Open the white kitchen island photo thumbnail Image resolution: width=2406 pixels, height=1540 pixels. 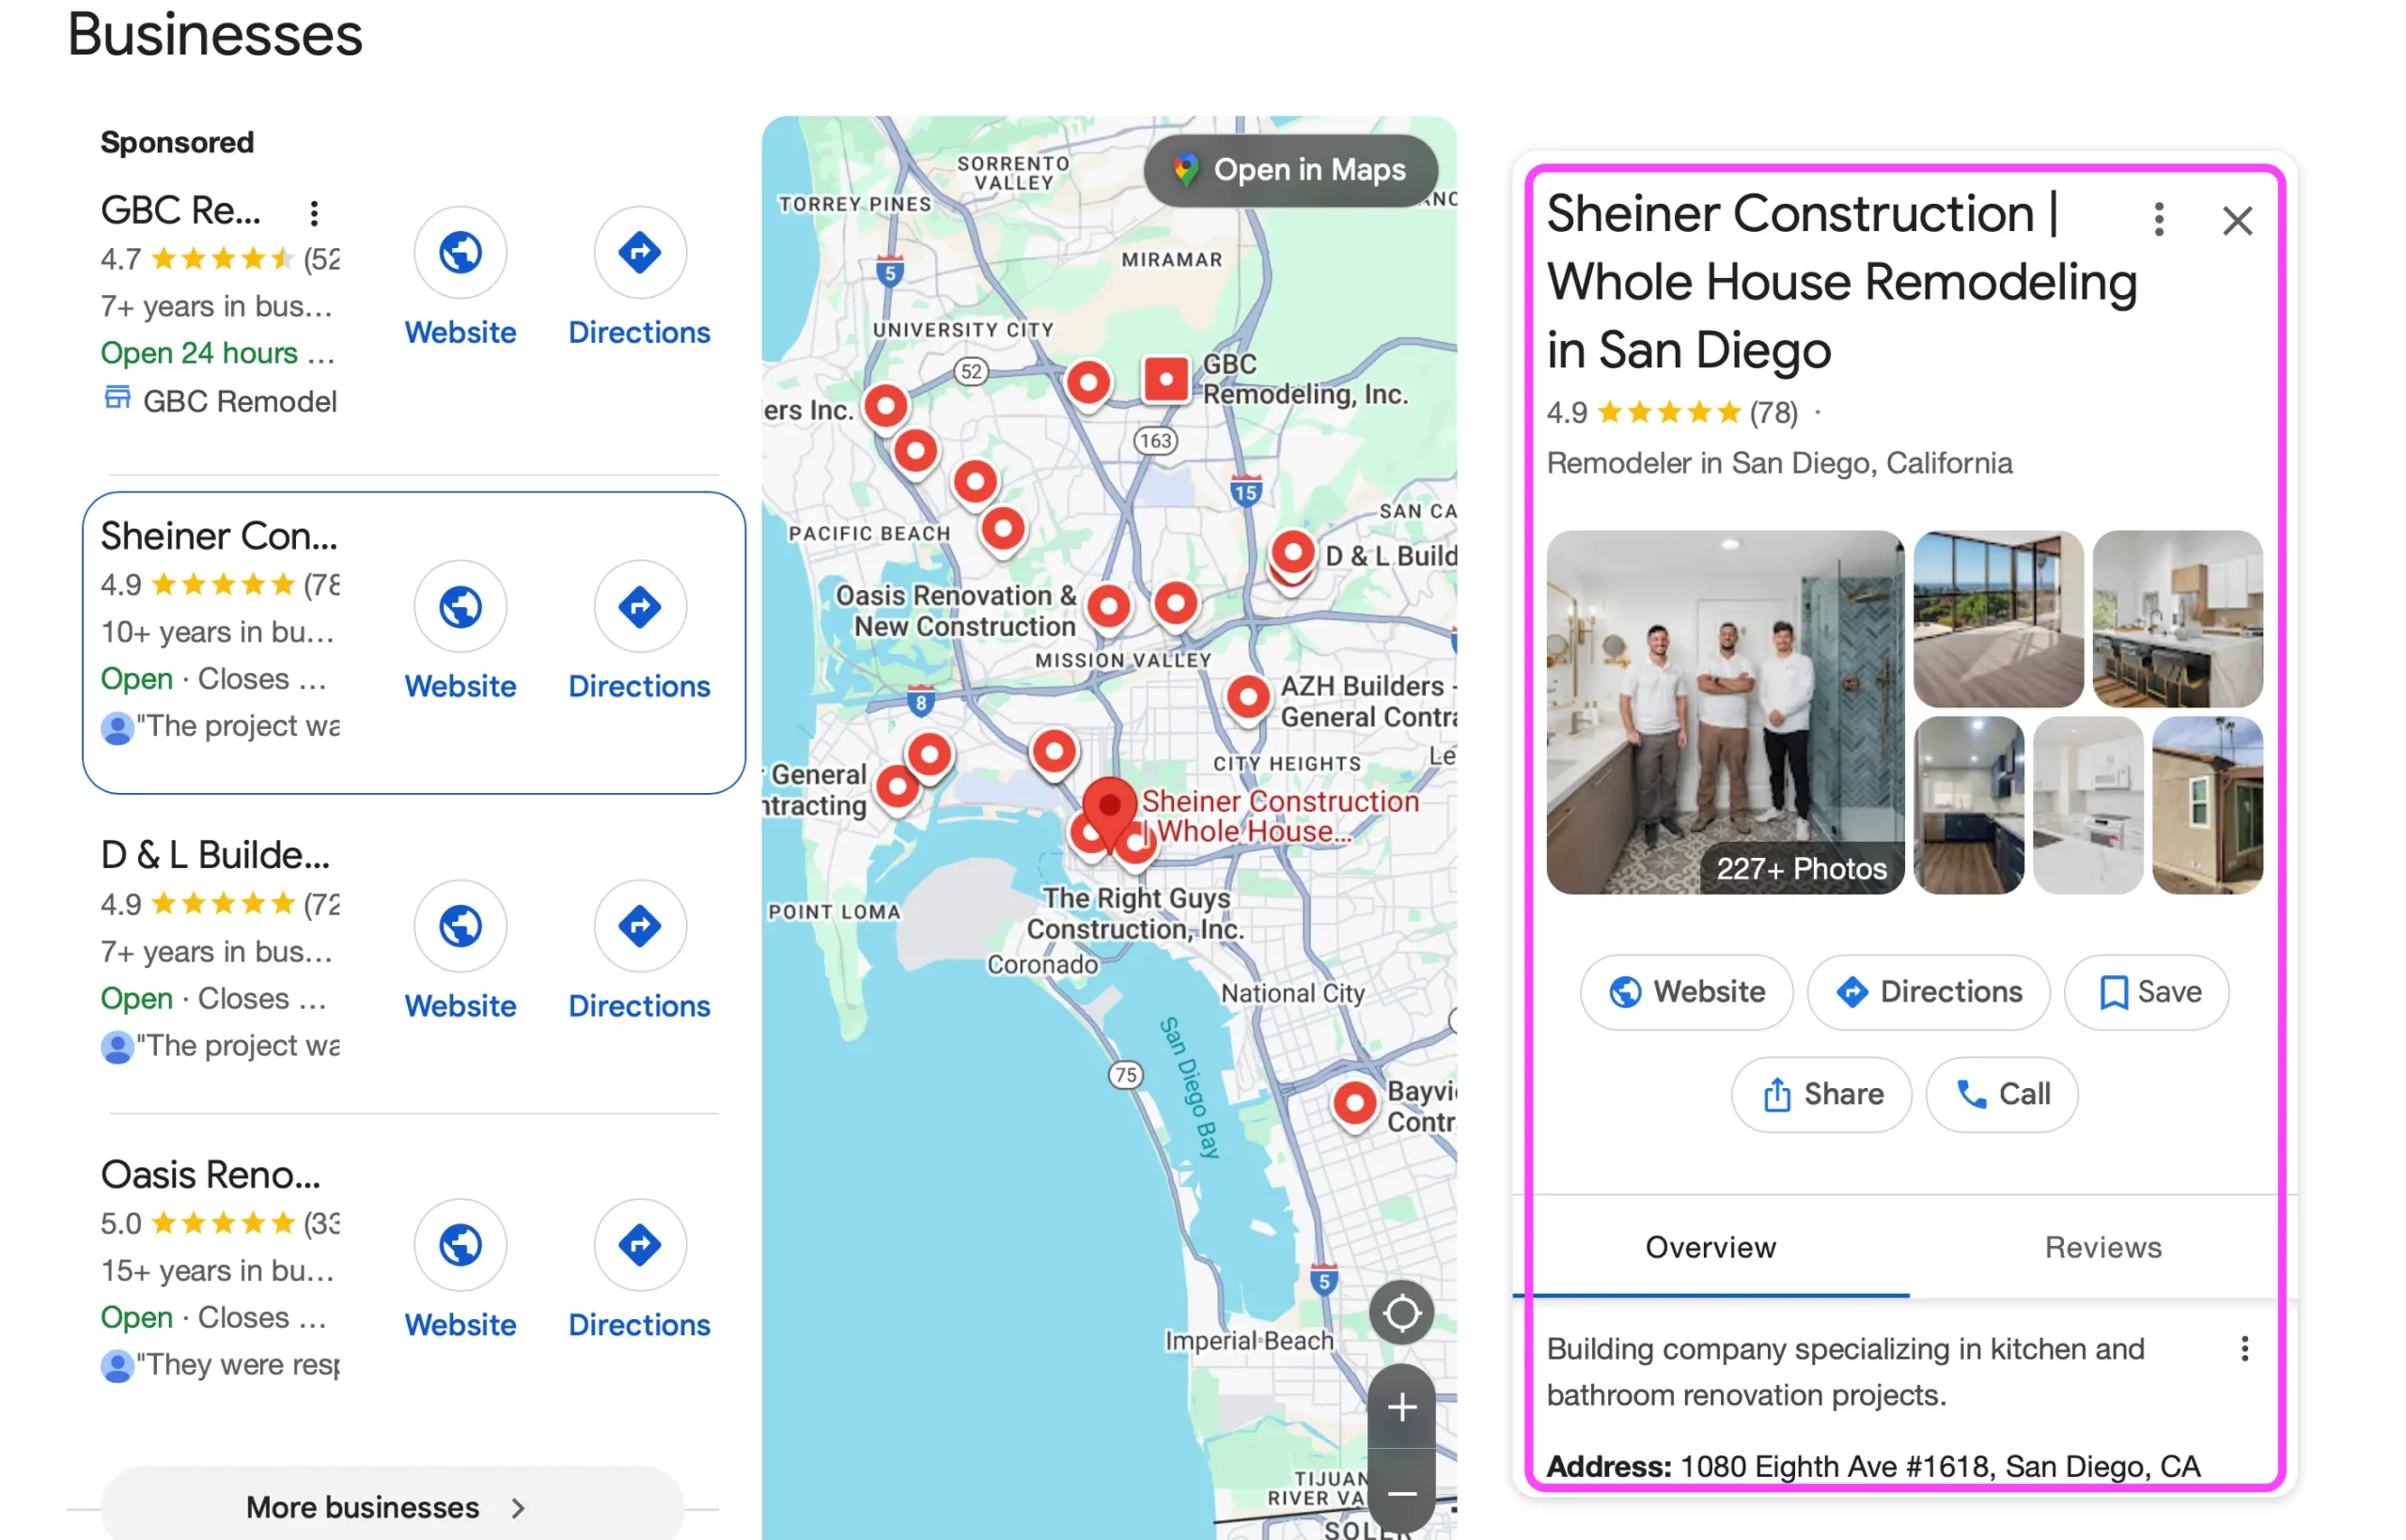[x=2177, y=619]
